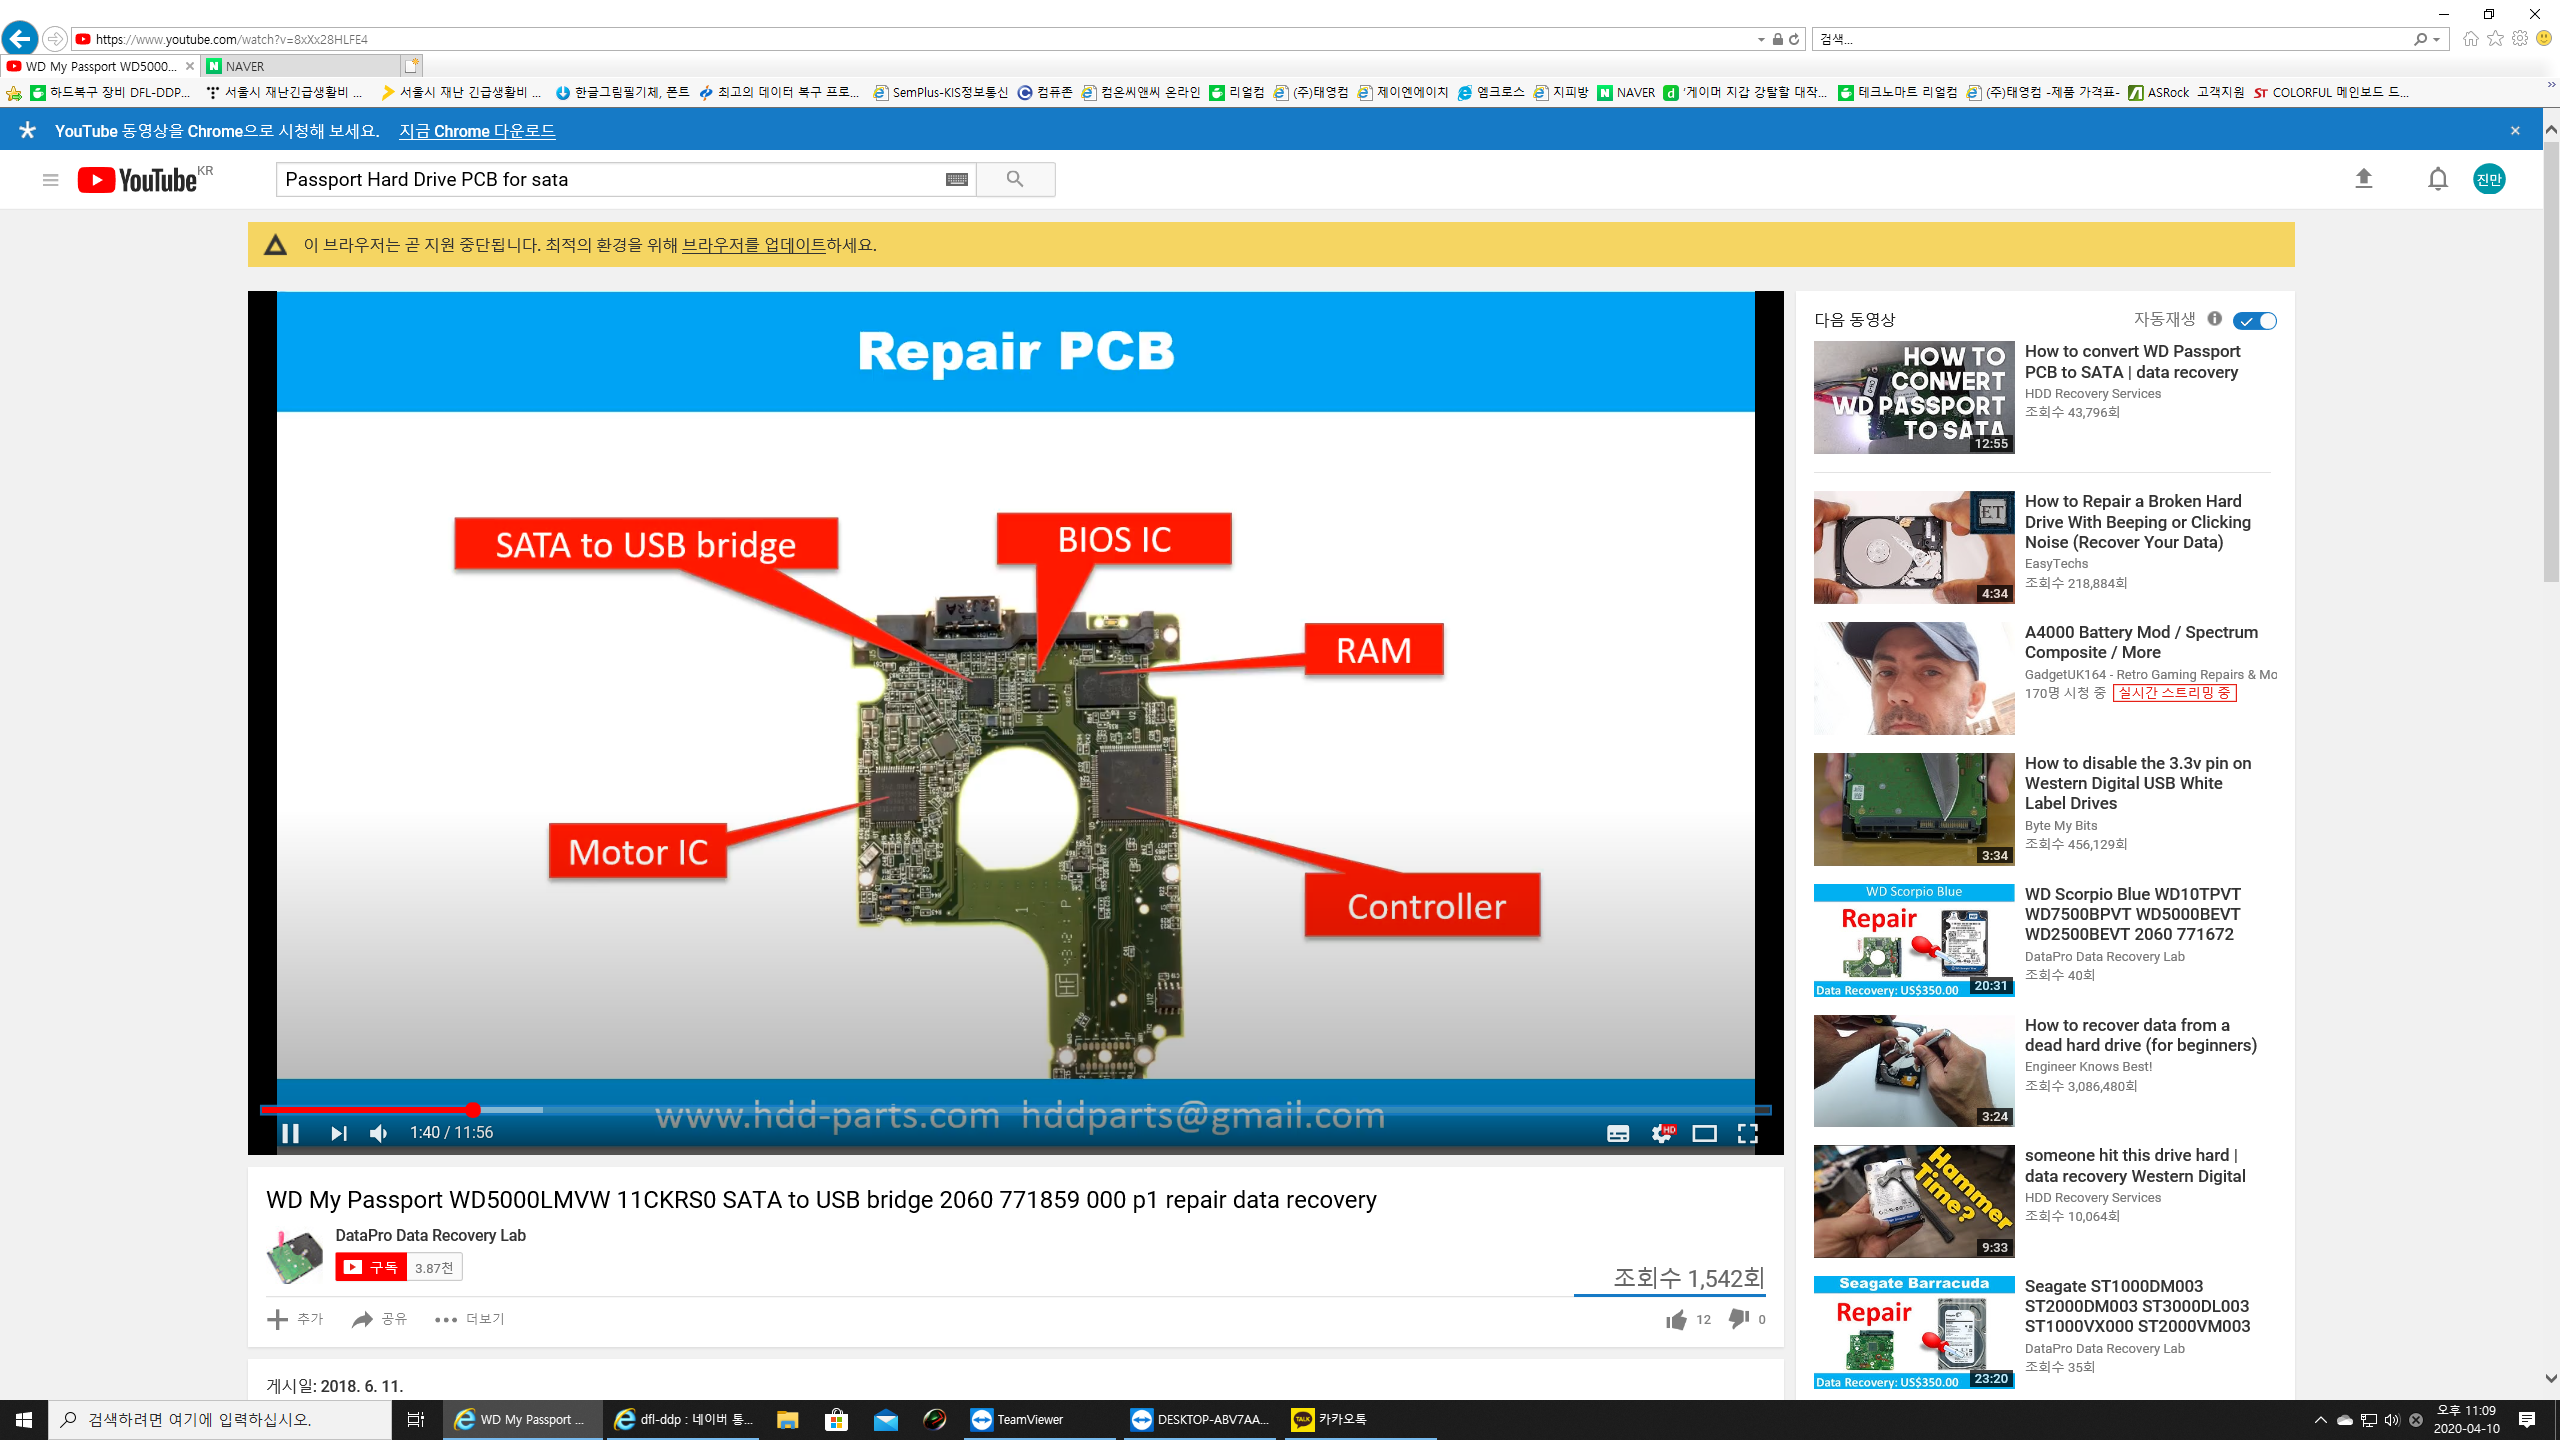The width and height of the screenshot is (2560, 1440).
Task: Switch to theater mode
Action: point(1704,1133)
